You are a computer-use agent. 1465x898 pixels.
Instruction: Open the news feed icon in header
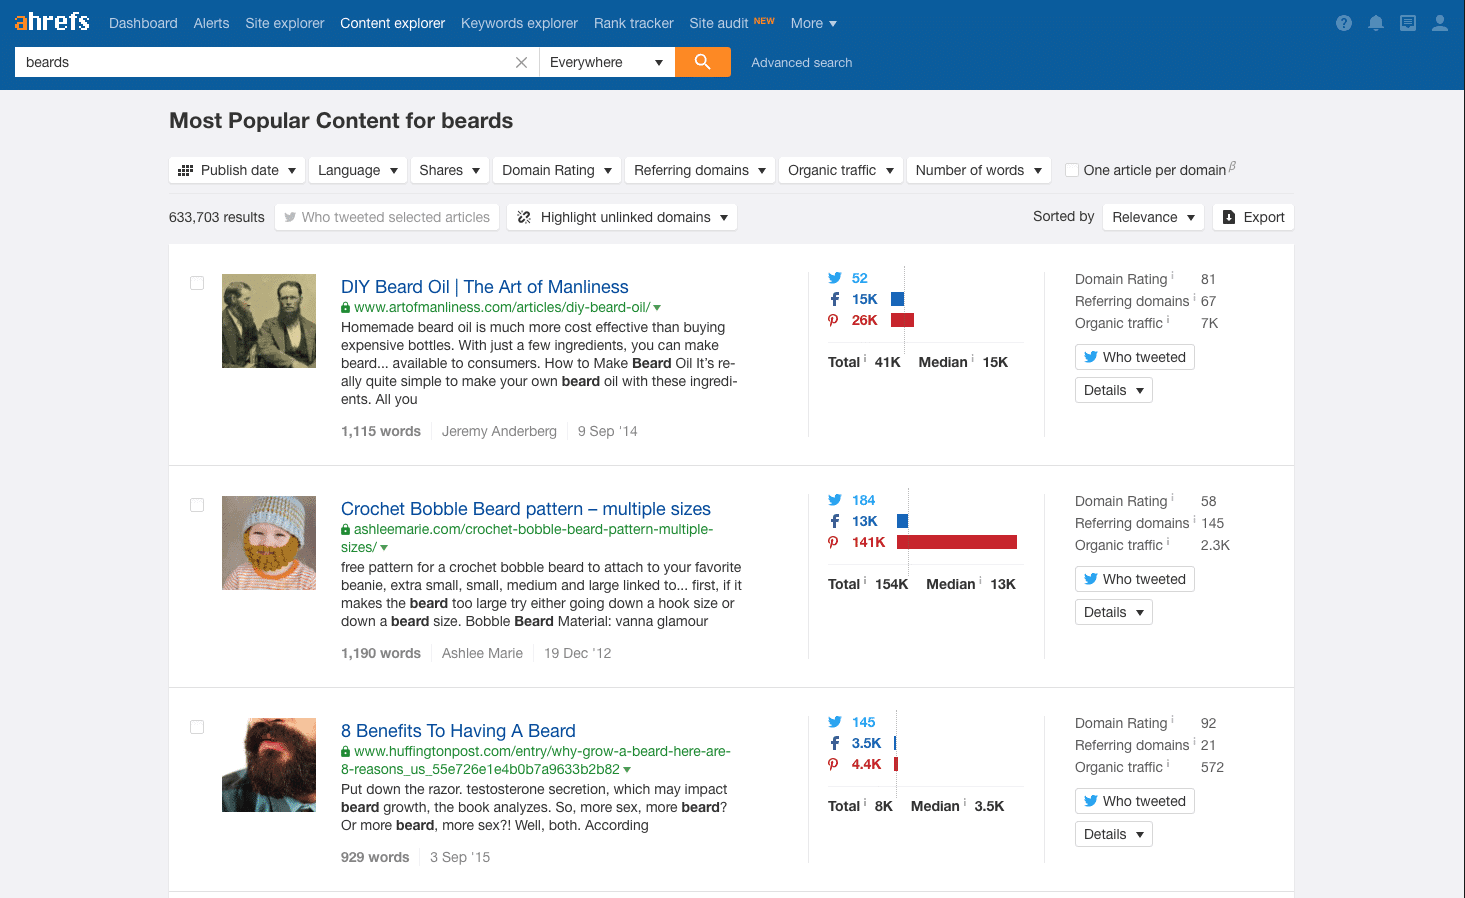[x=1407, y=23]
